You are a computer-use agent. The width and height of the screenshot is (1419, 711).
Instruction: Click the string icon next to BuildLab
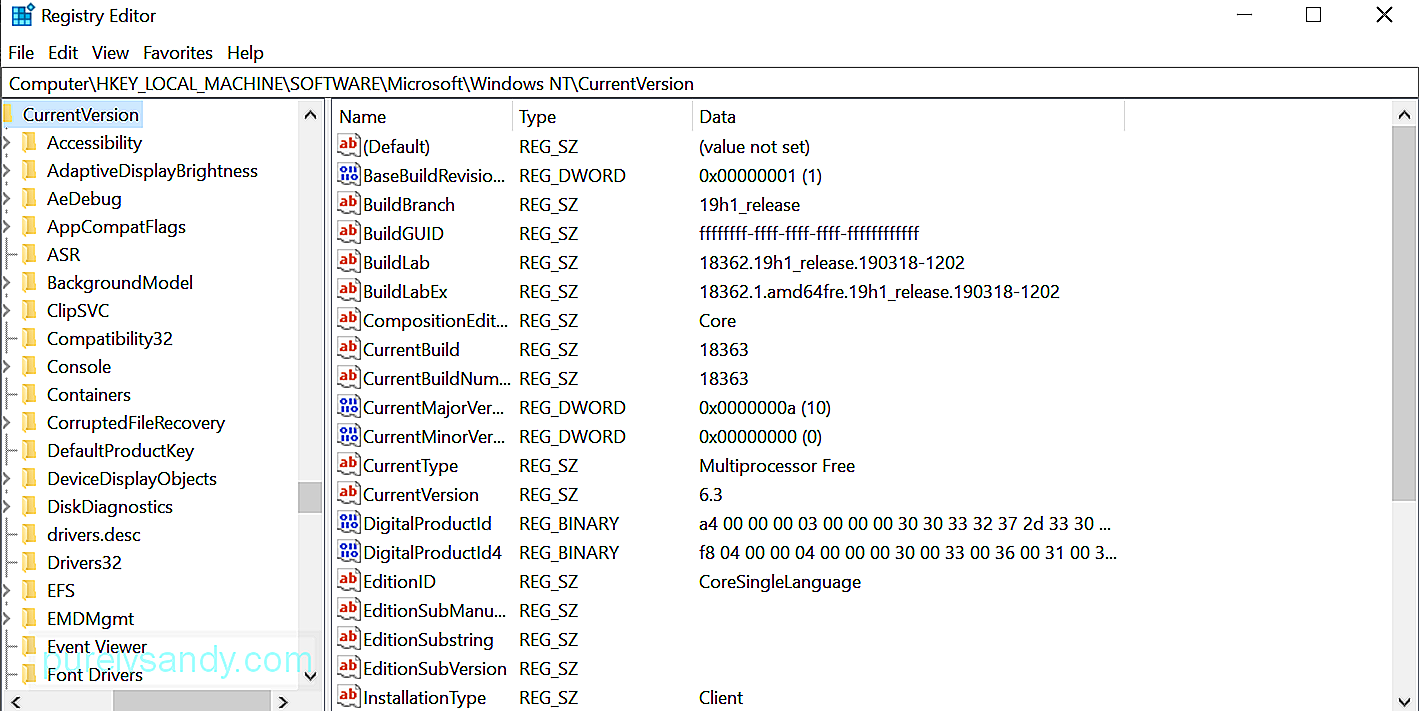click(x=348, y=262)
